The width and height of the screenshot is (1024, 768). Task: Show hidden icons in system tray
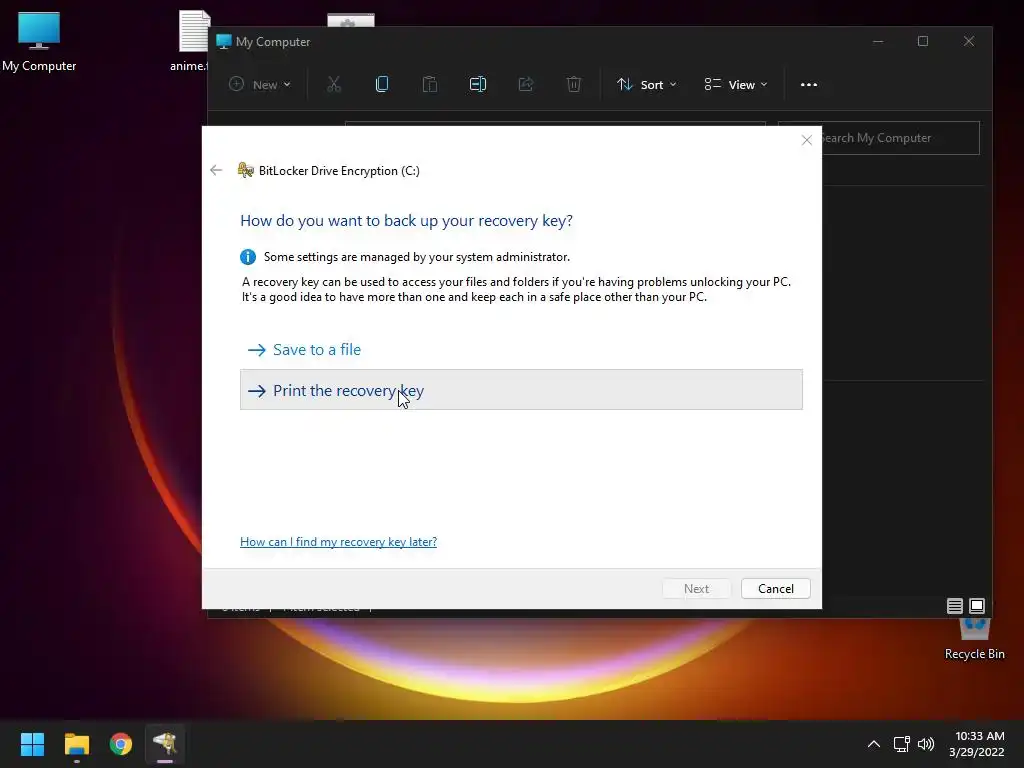(874, 744)
